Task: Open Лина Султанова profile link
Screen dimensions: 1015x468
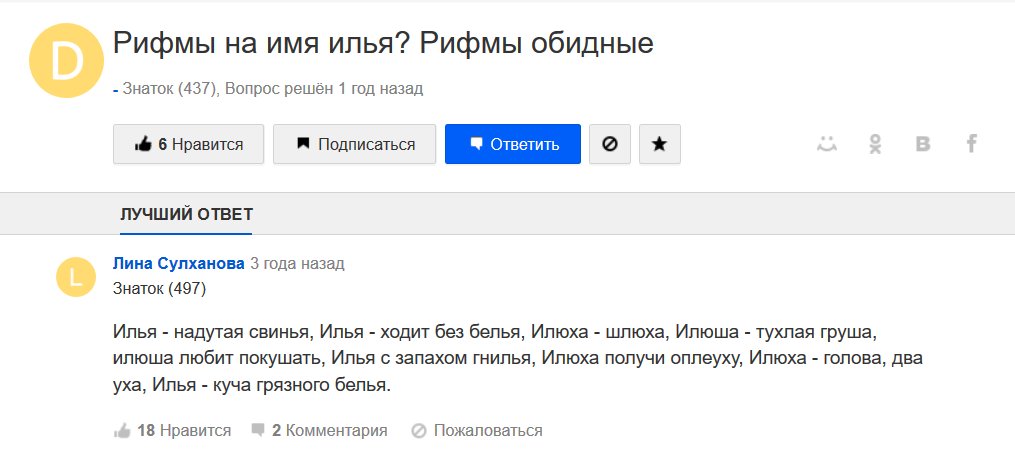Action: coord(179,264)
